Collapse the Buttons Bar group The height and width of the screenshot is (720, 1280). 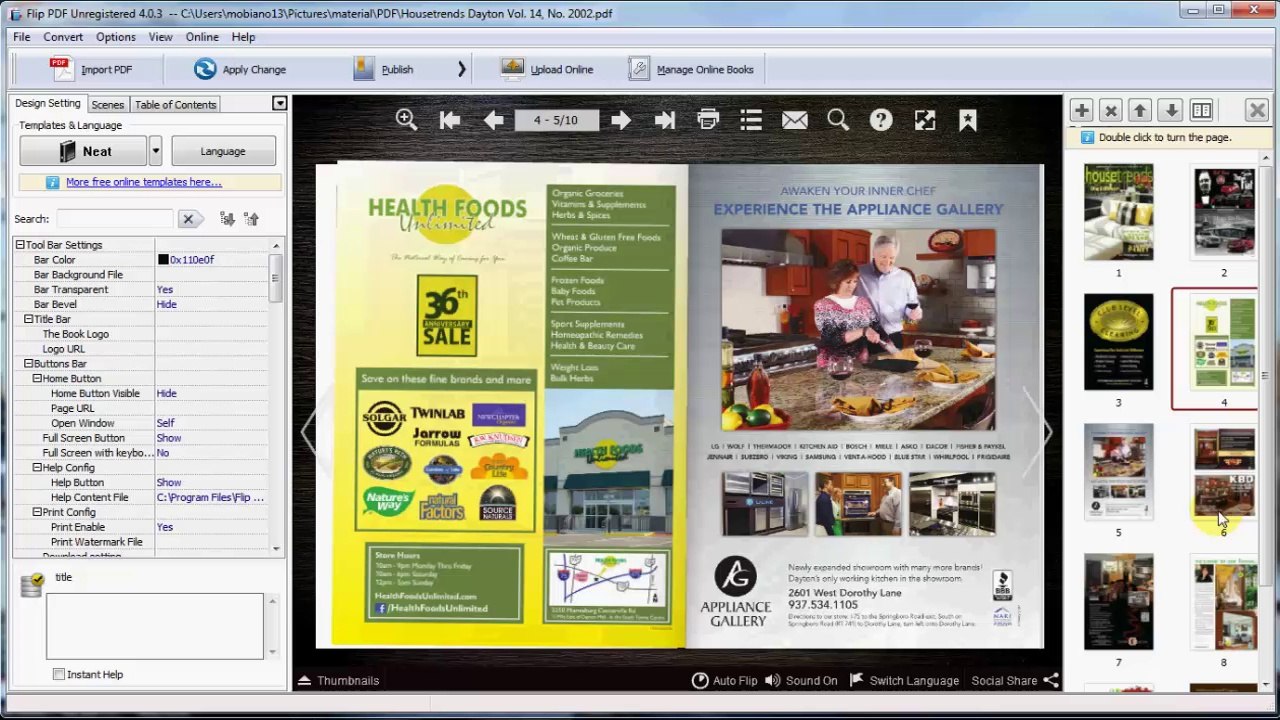28,364
